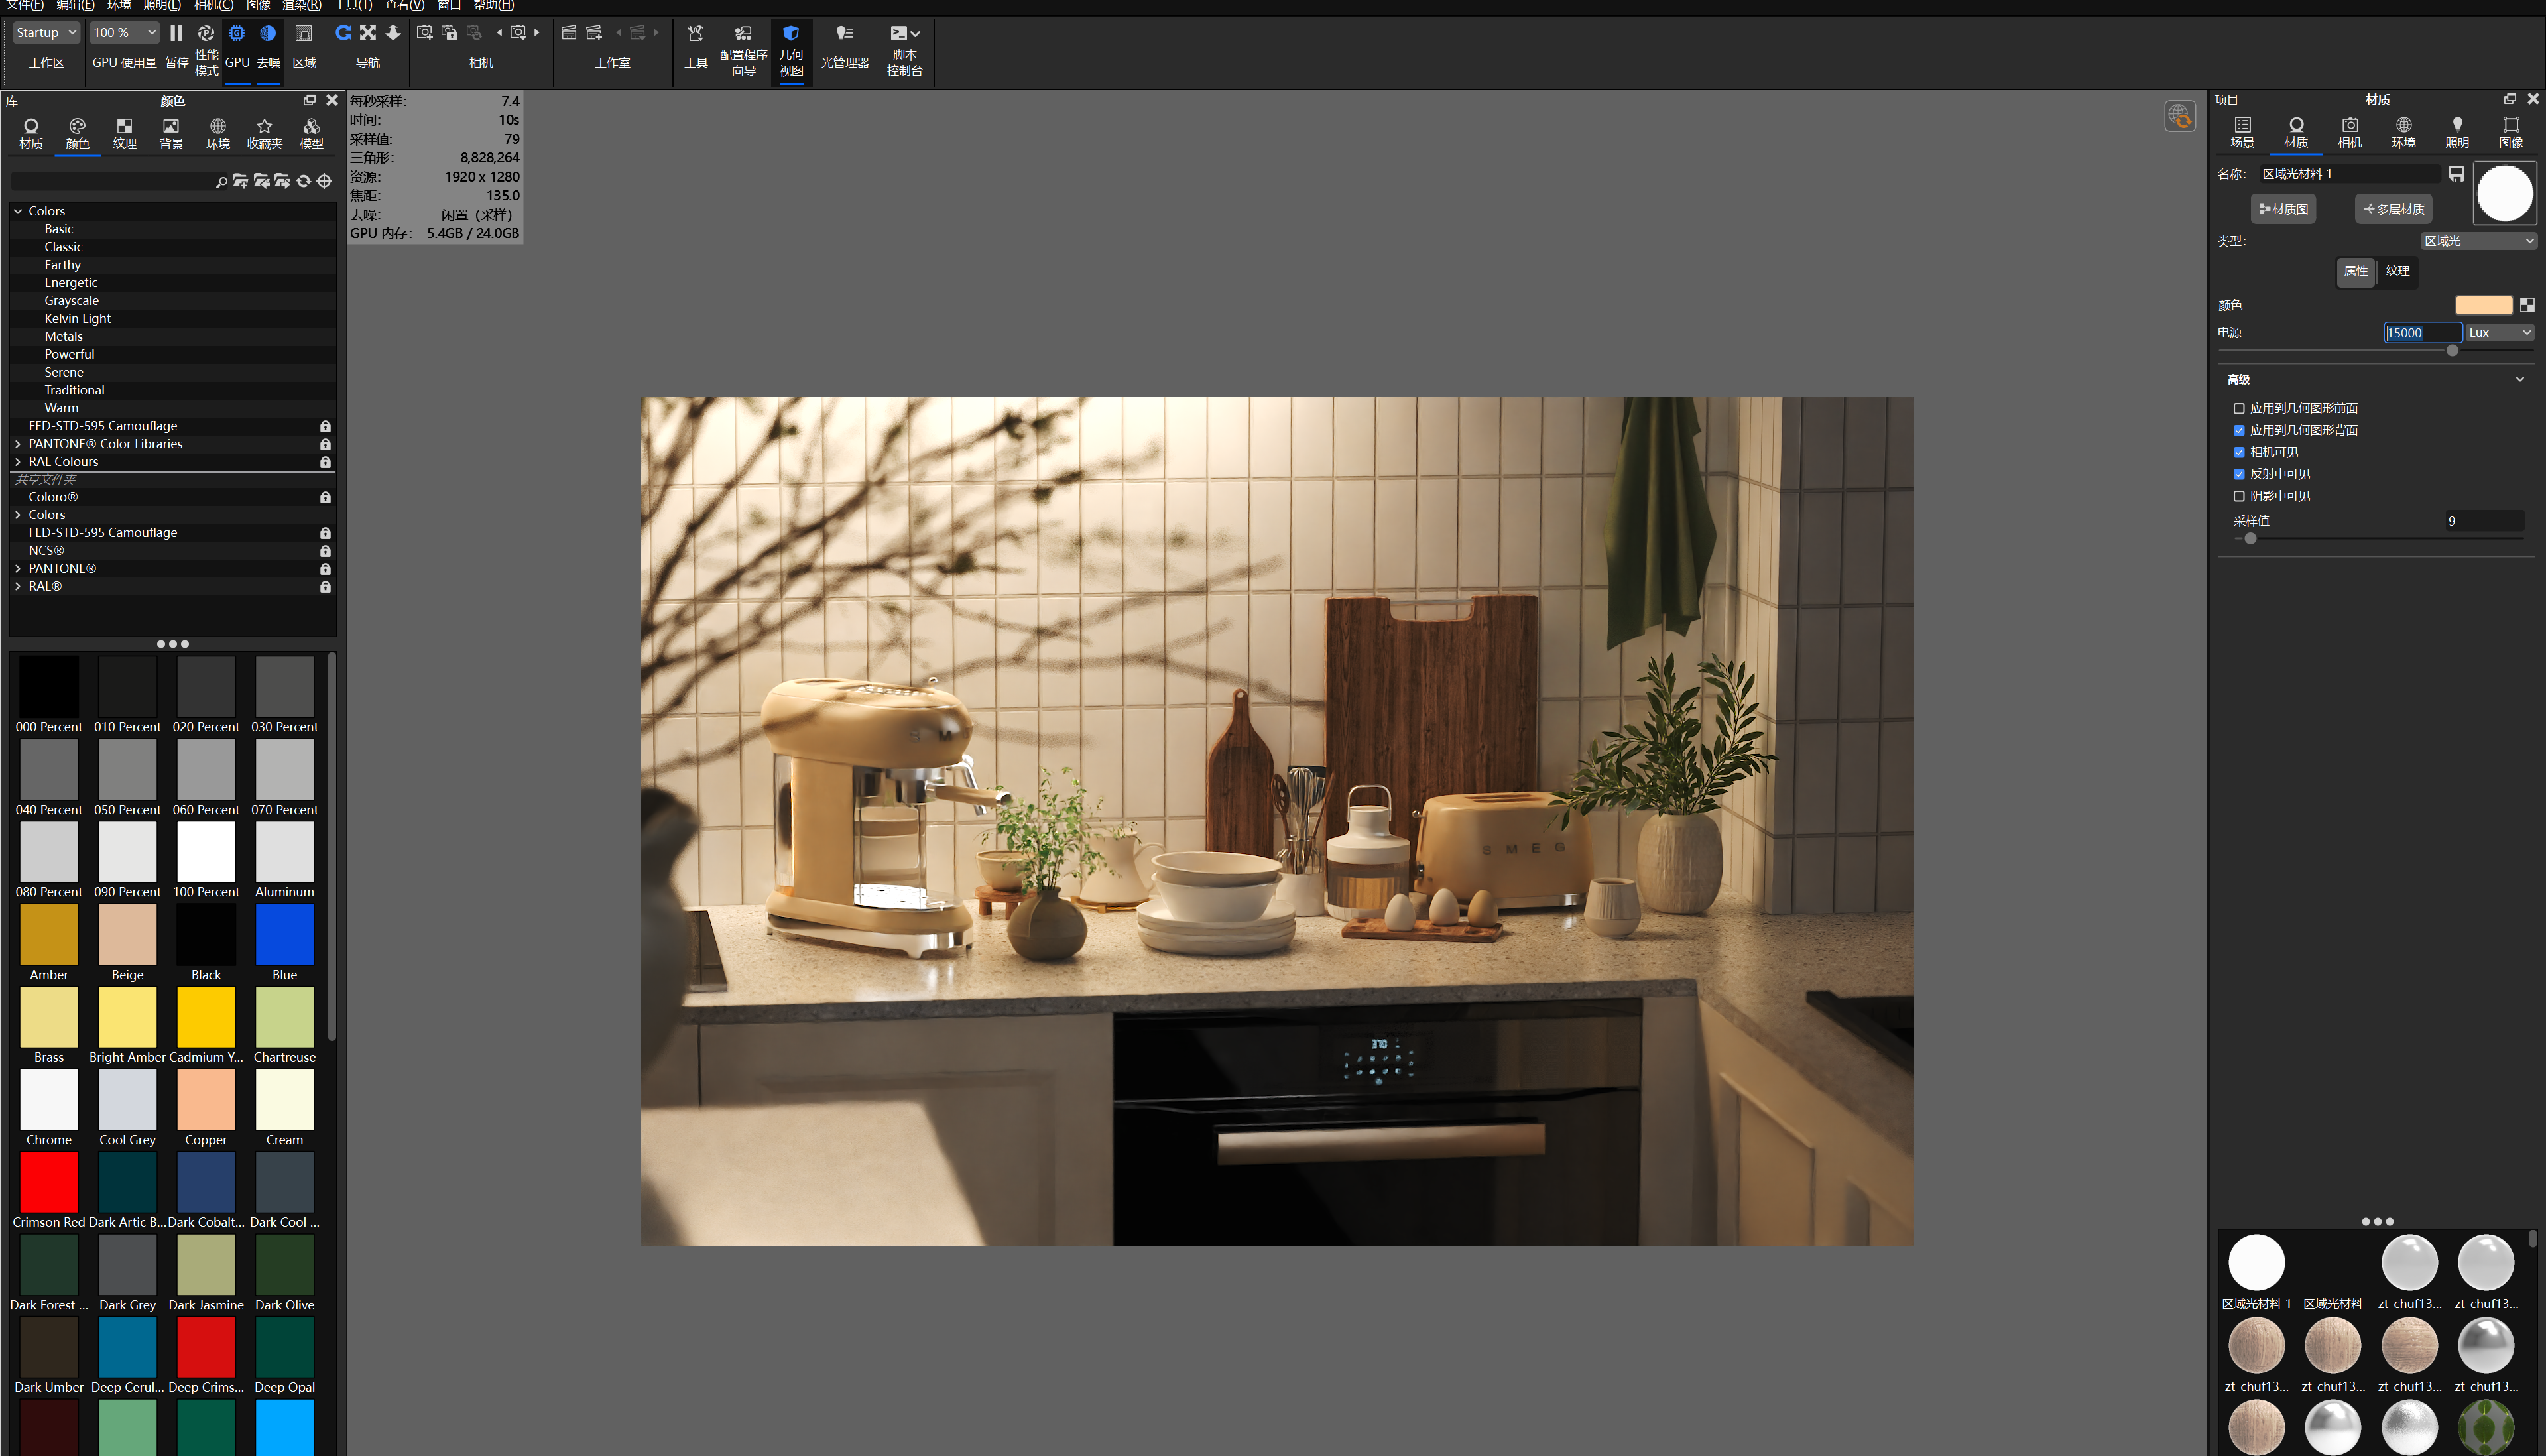Screen dimensions: 2546x1456
Task: Toggle the Denoise (去噪) icon
Action: 268,34
